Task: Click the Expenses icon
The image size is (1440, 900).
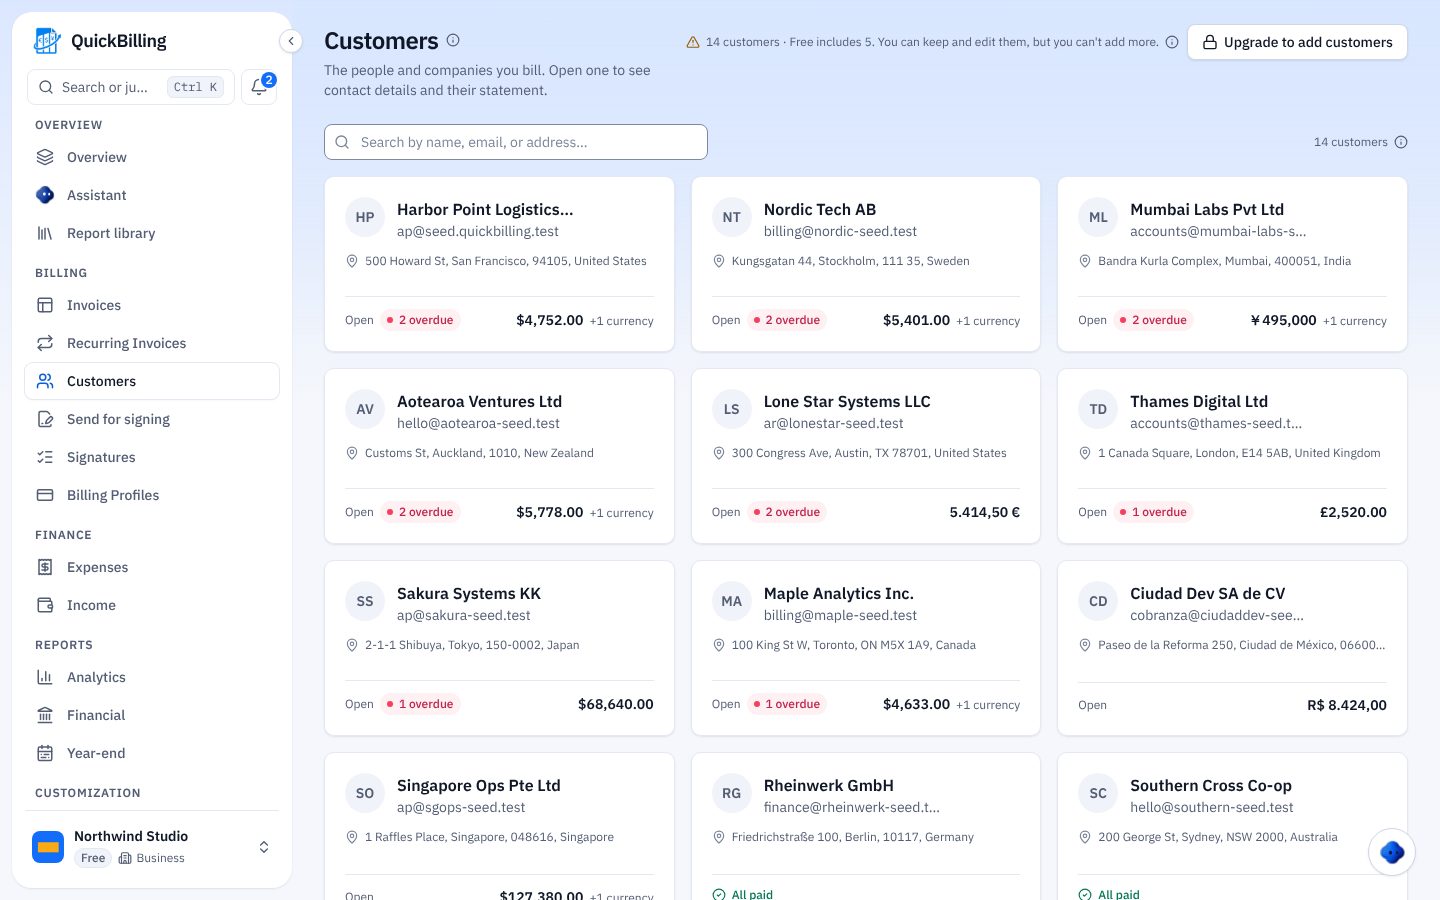Action: (45, 567)
